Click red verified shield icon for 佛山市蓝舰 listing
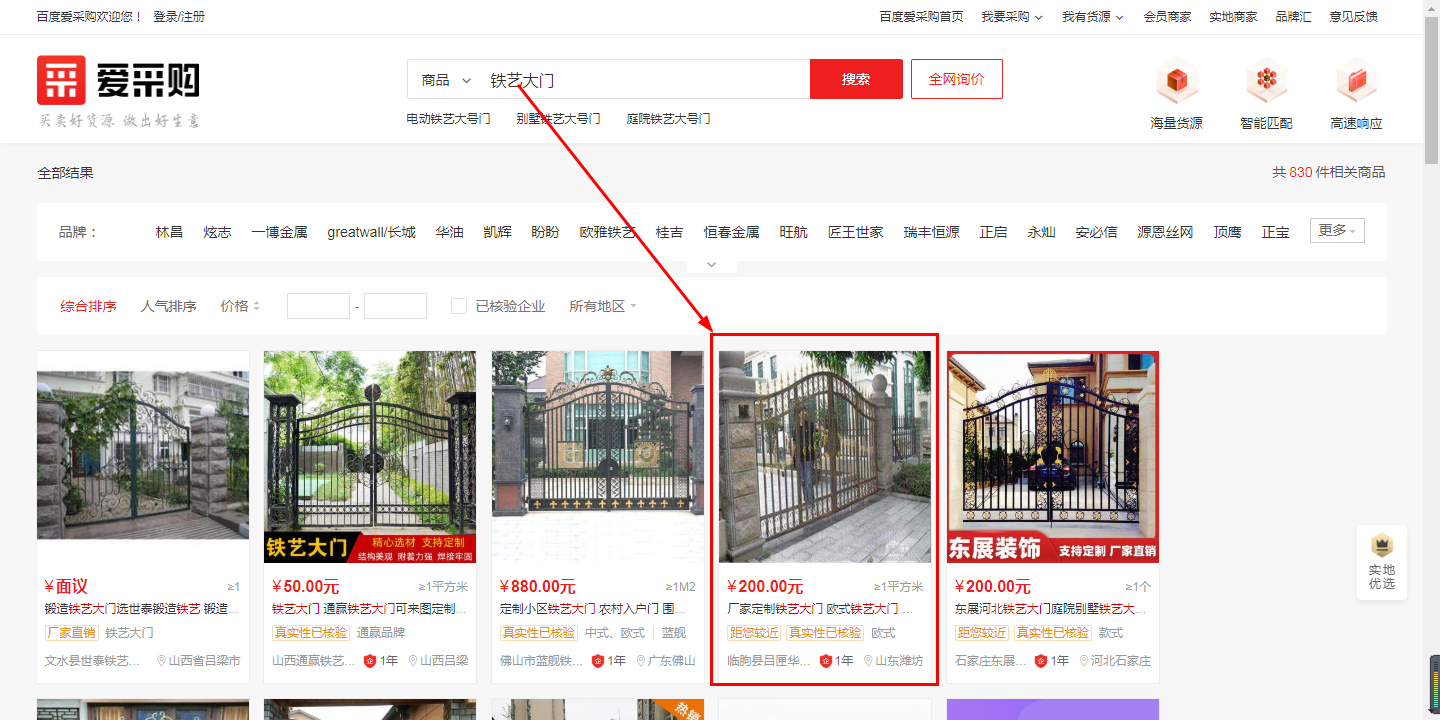 598,661
